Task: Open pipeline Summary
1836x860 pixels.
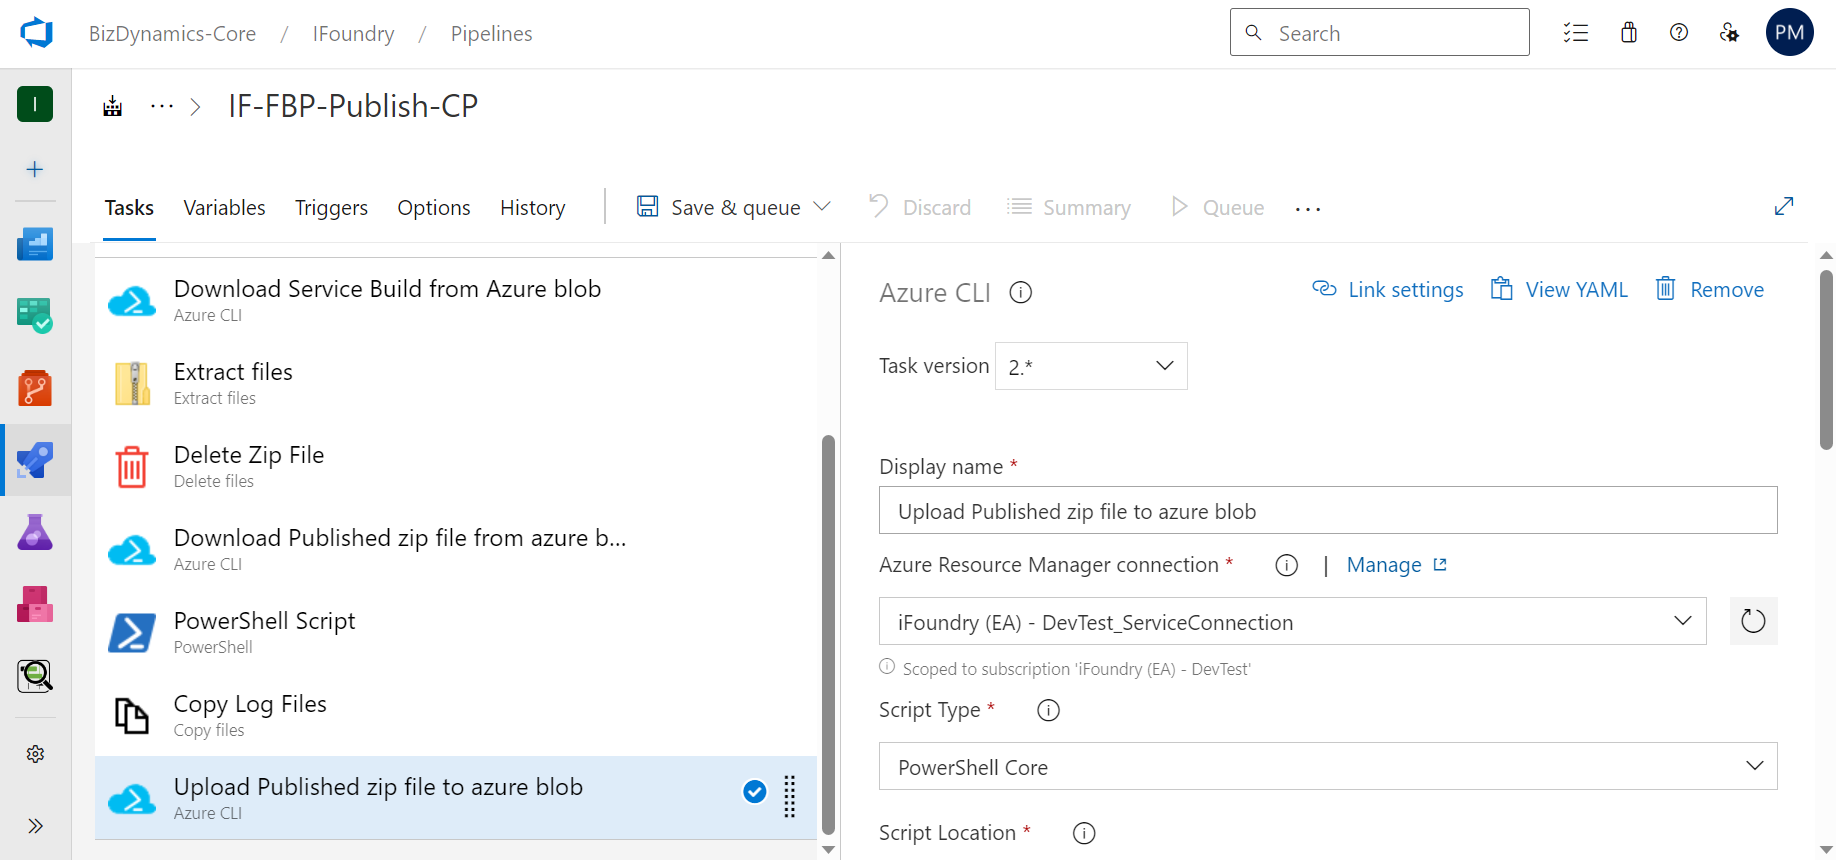Action: click(1069, 207)
